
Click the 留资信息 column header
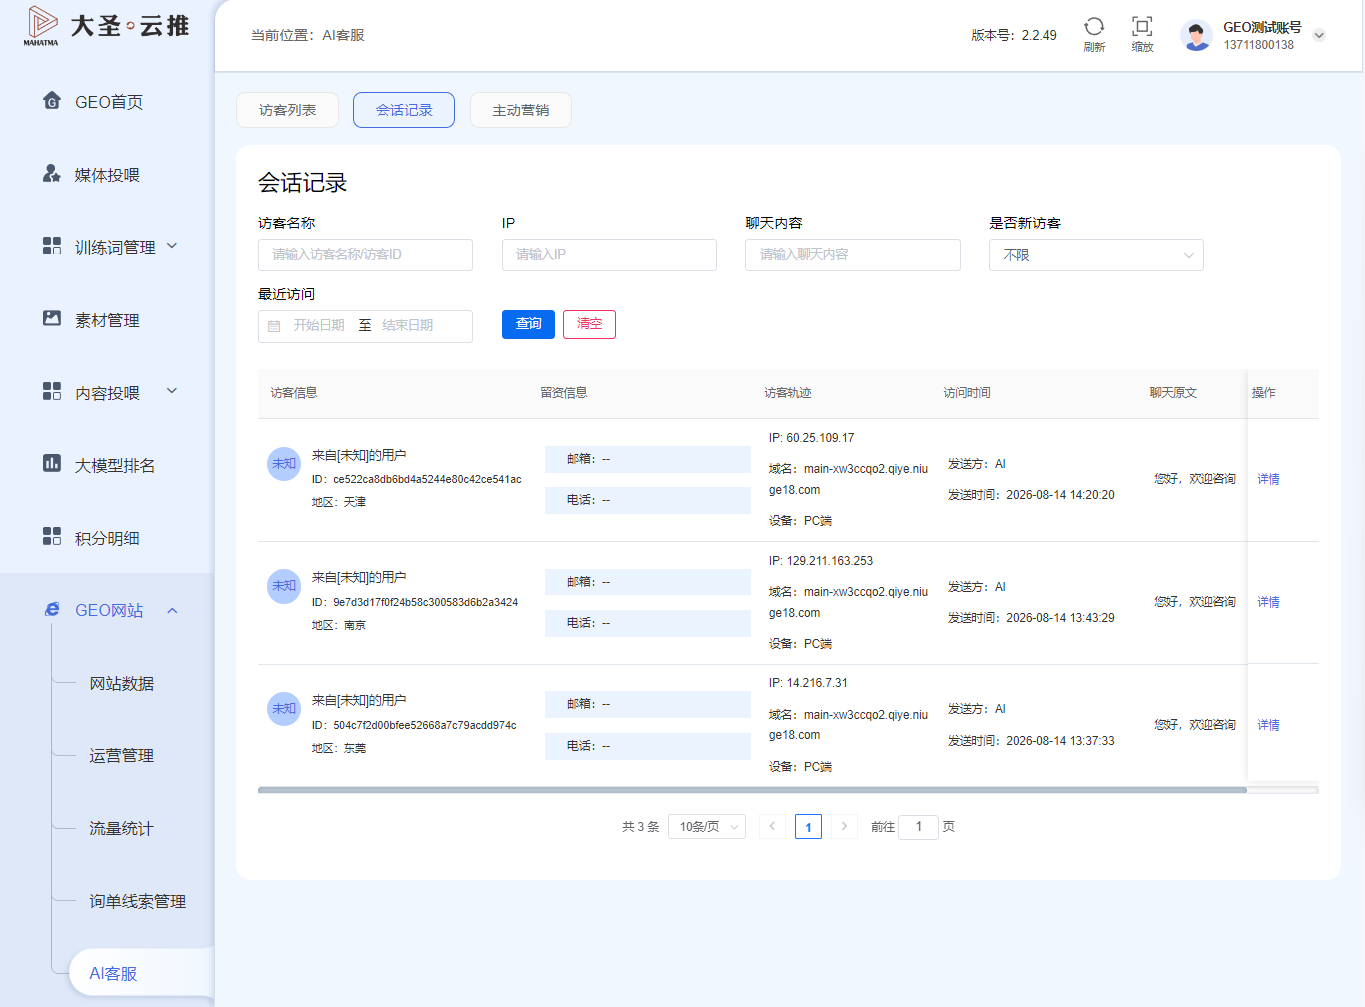pos(563,393)
